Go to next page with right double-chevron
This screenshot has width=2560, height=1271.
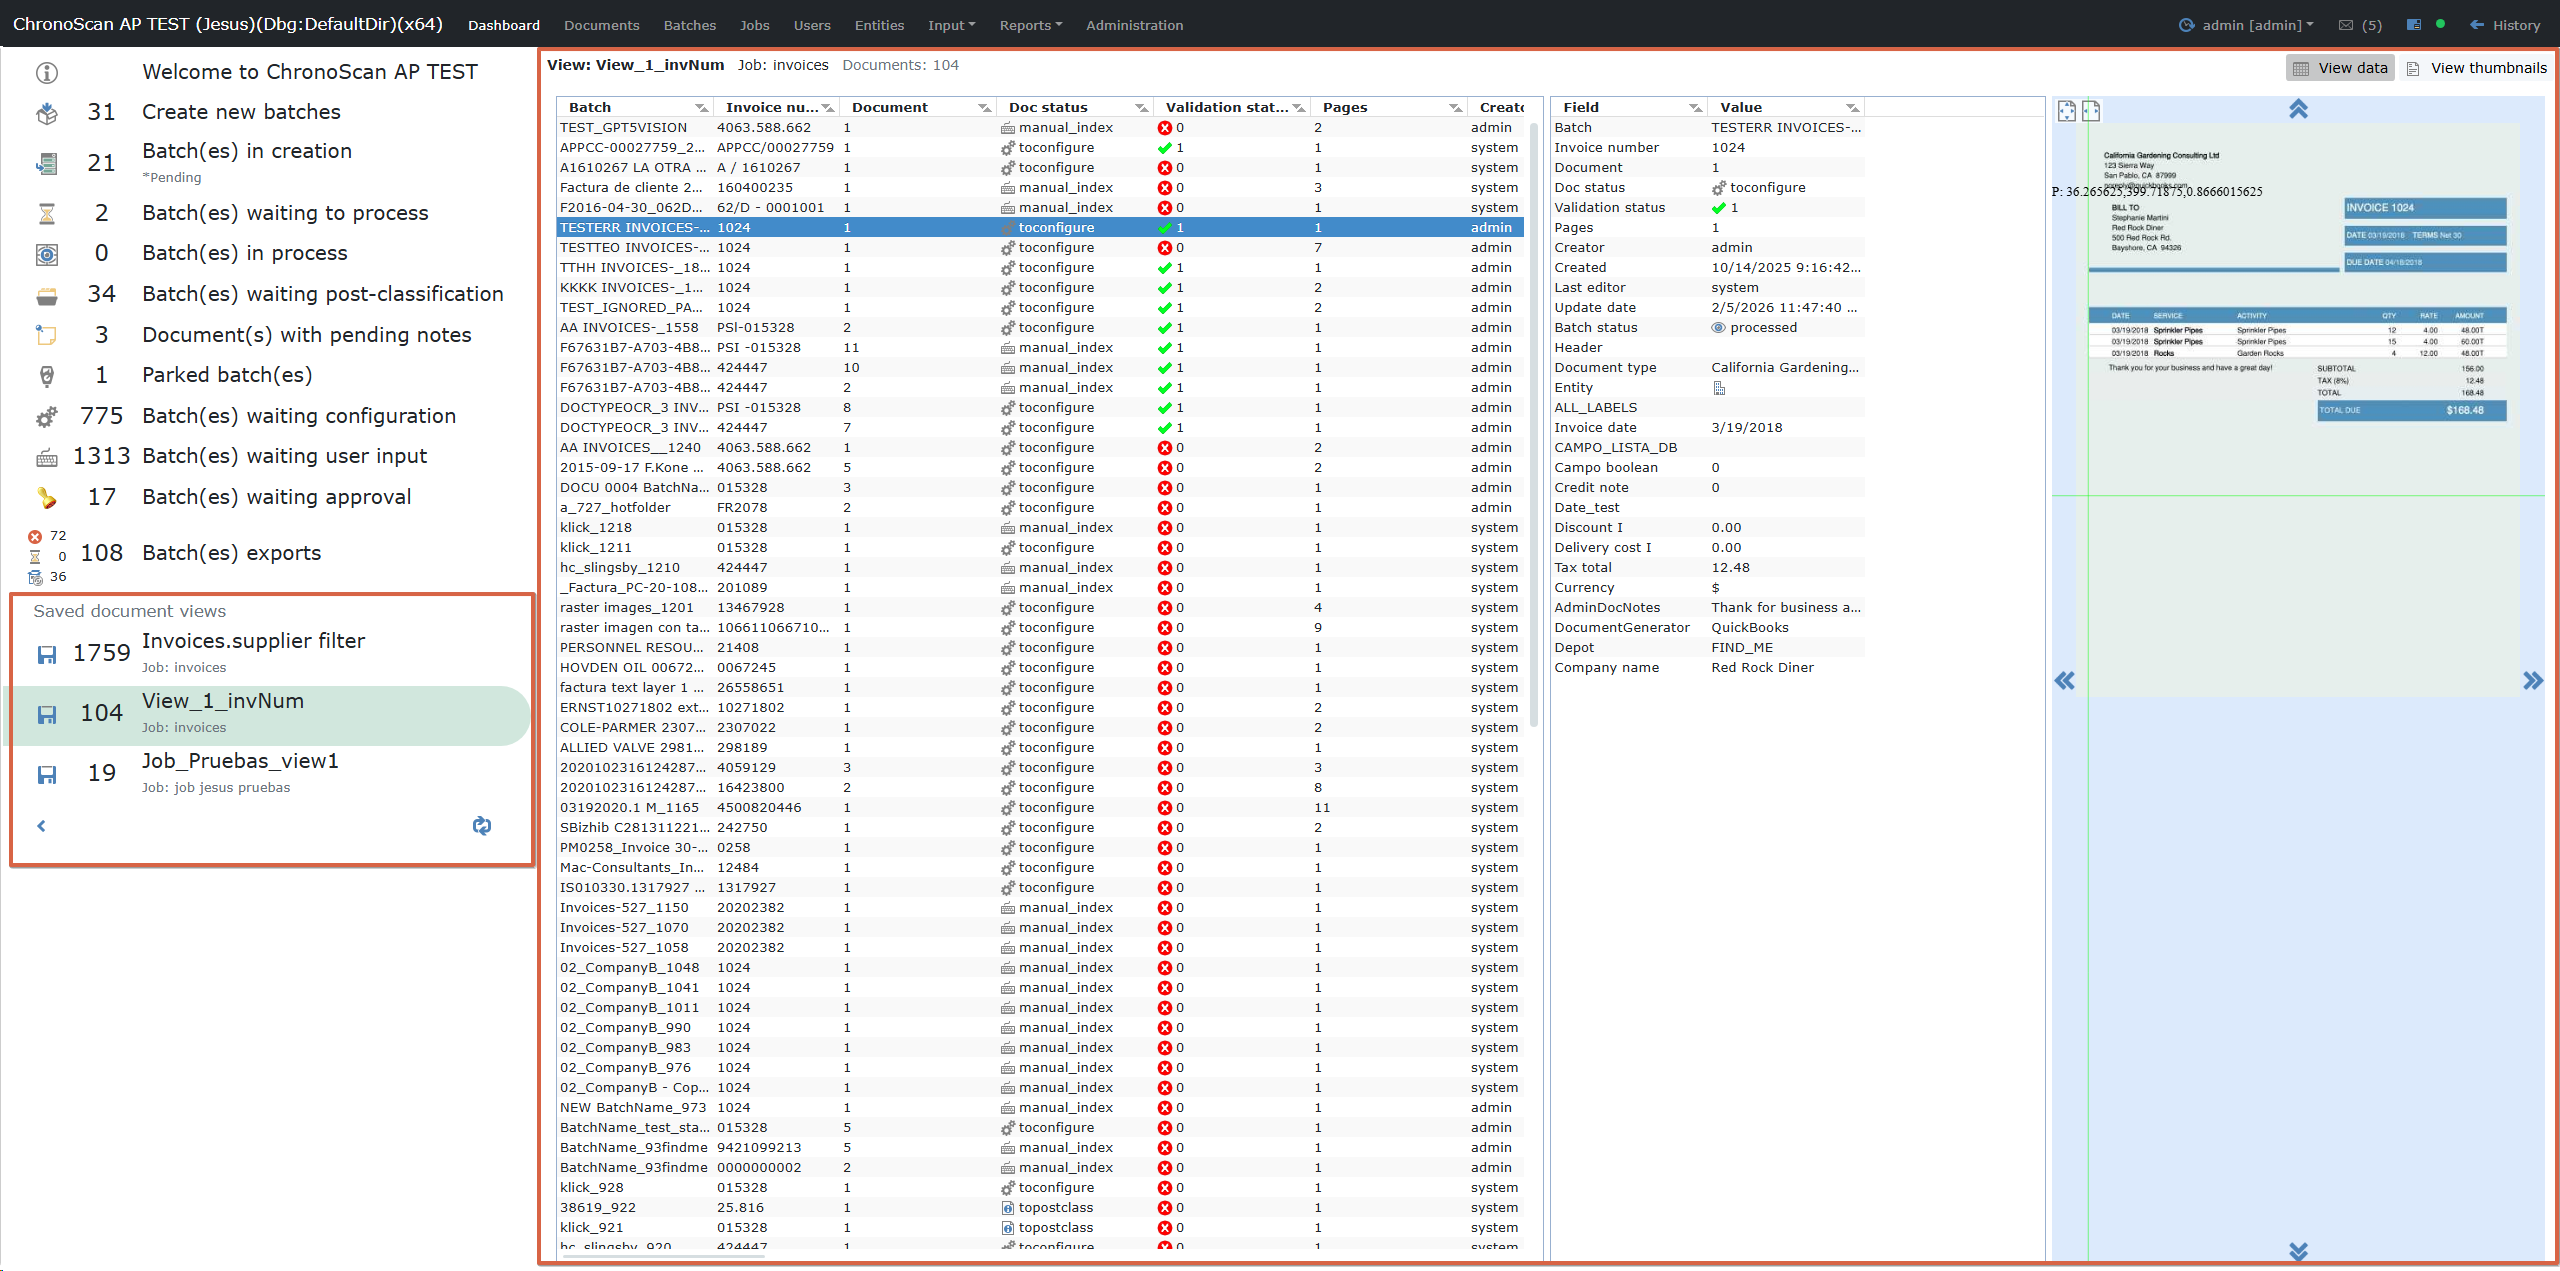click(2532, 681)
